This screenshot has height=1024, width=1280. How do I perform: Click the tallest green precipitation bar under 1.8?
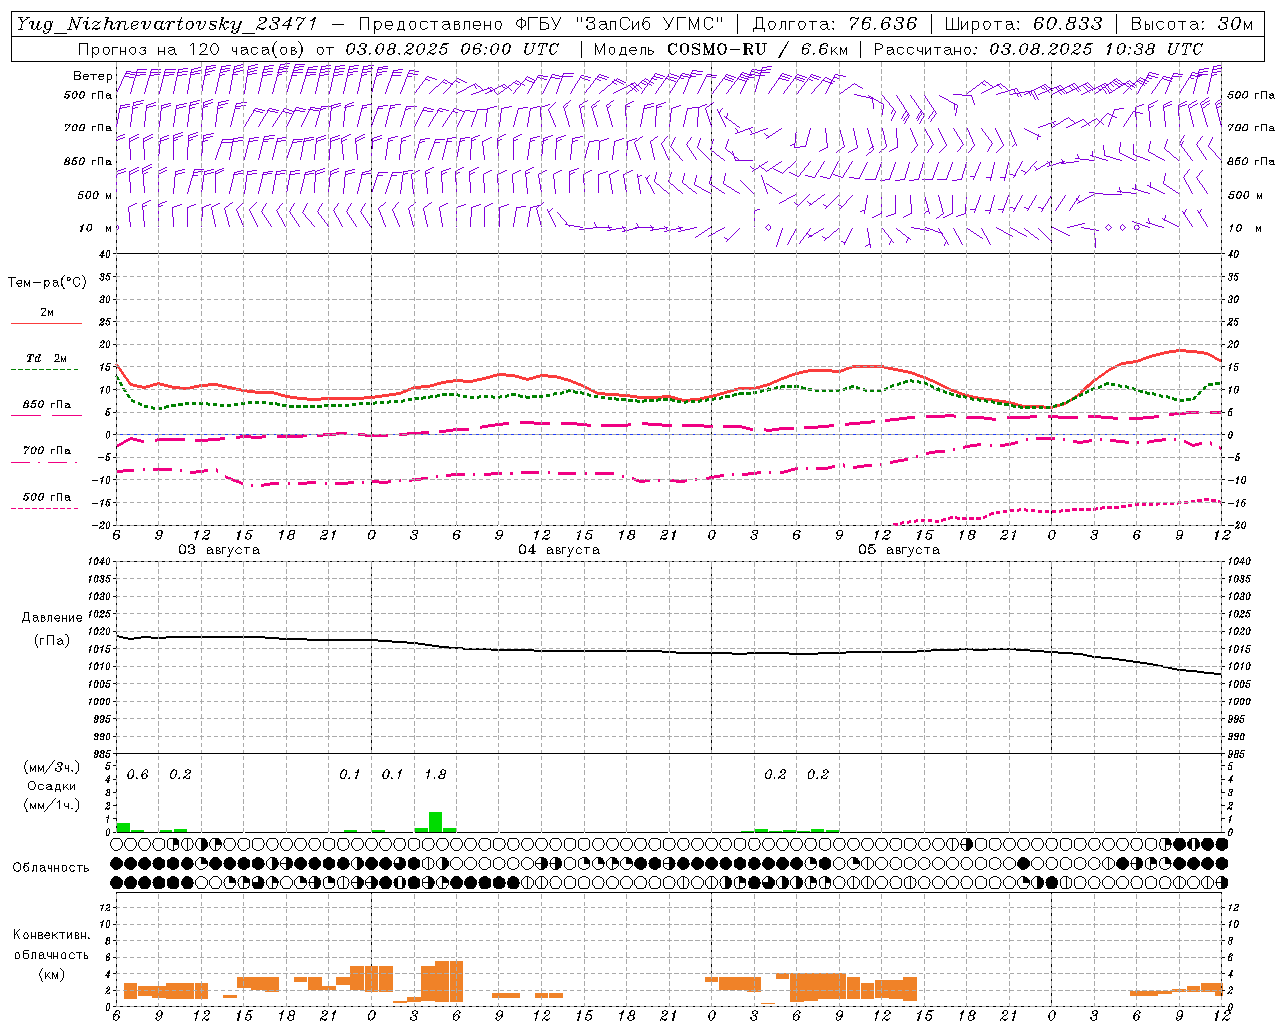tap(435, 822)
